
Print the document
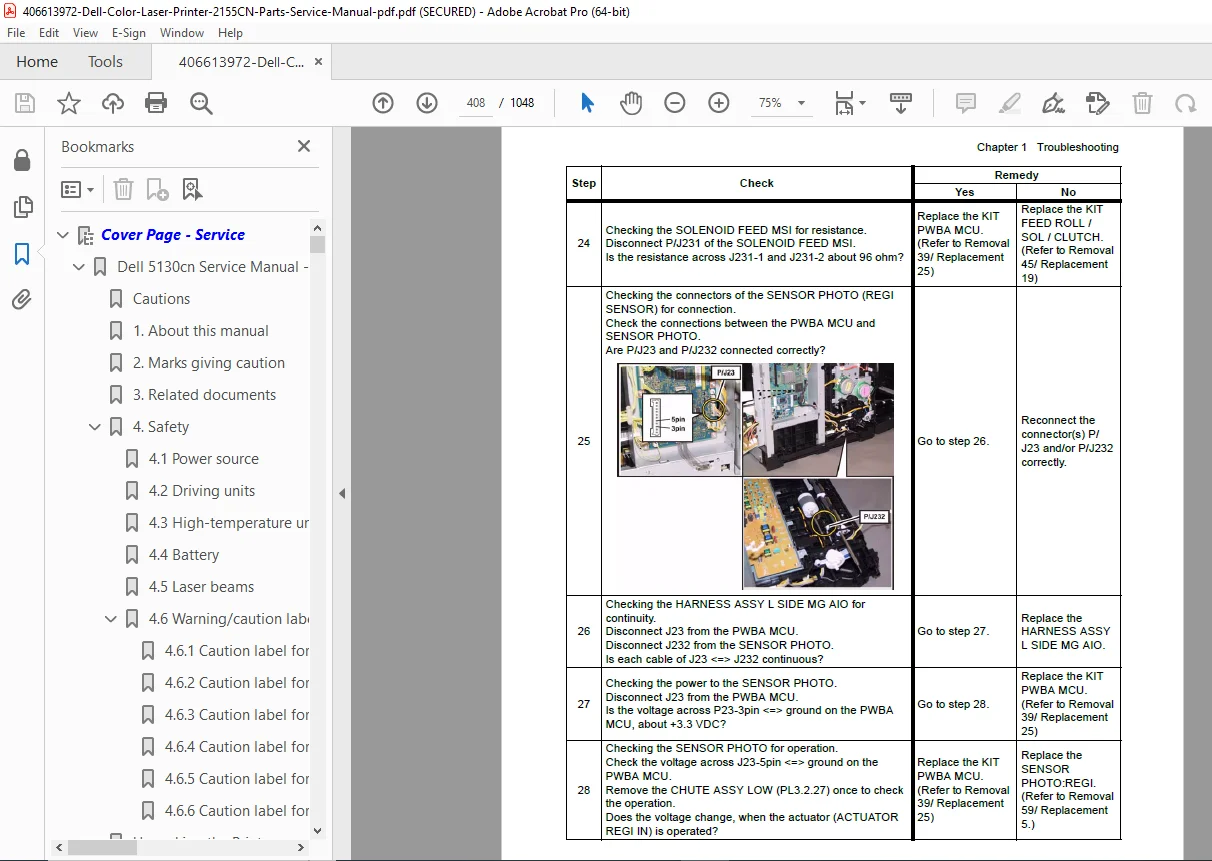coord(156,103)
